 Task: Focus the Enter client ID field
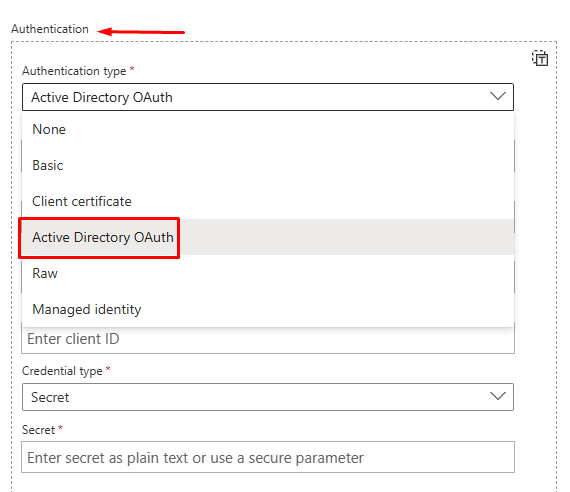coord(268,340)
